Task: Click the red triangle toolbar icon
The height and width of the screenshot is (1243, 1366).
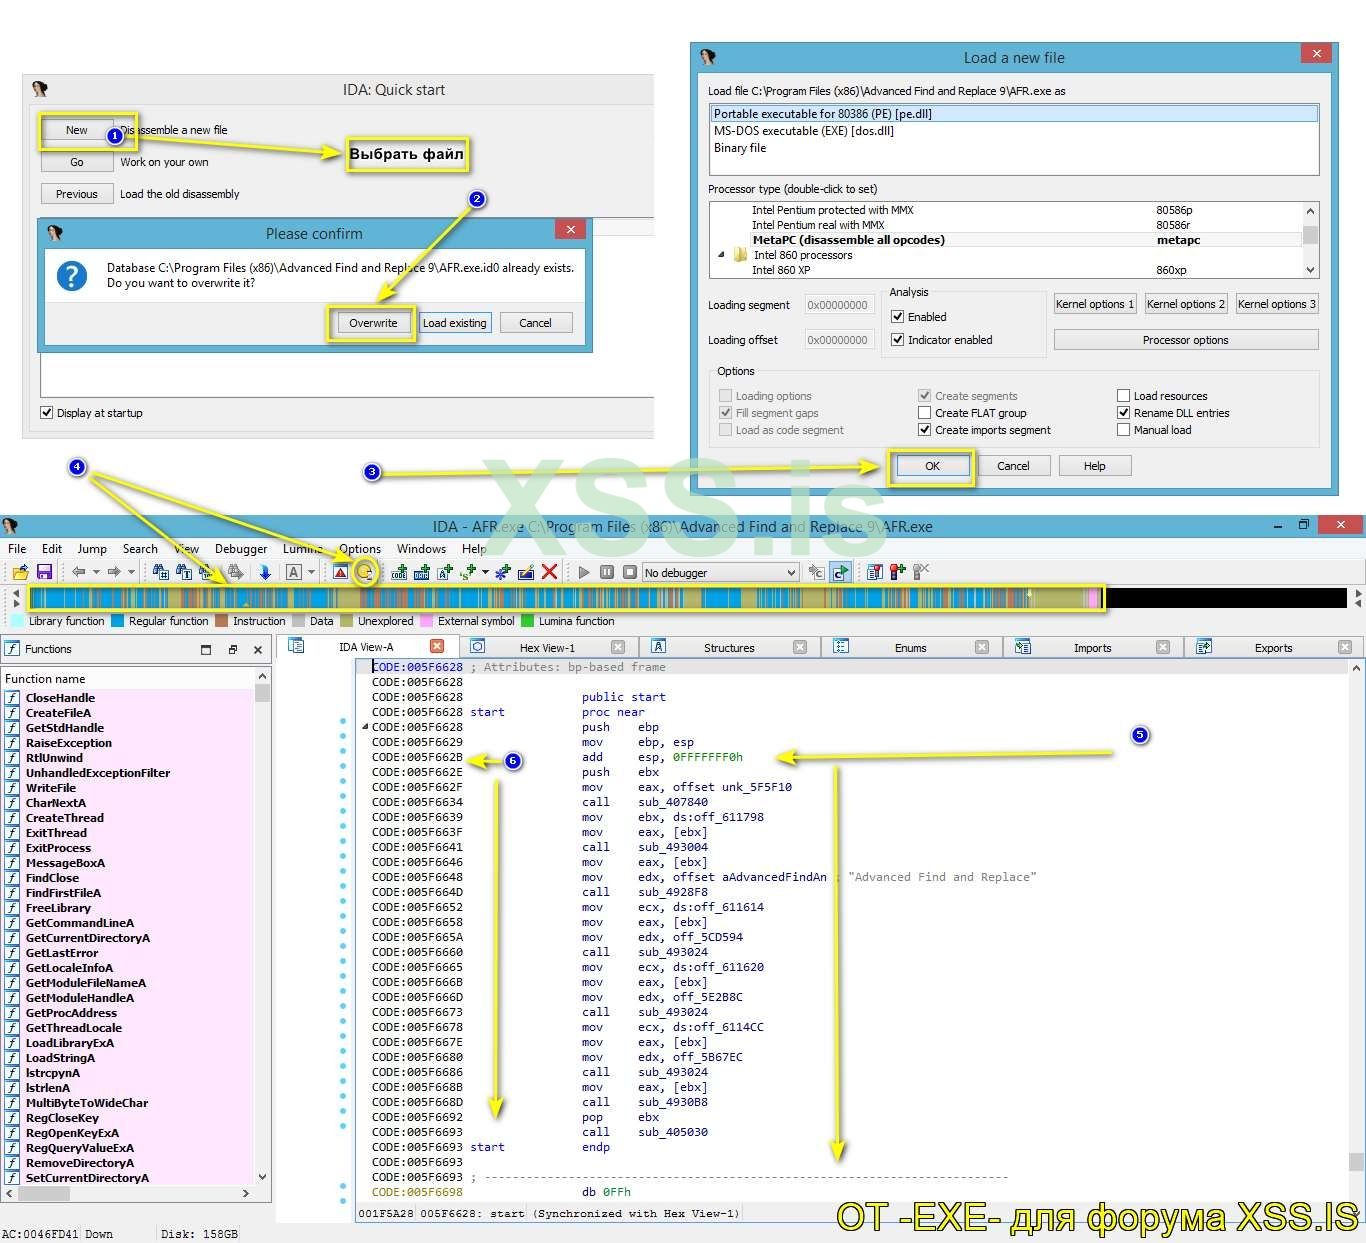Action: click(x=341, y=572)
